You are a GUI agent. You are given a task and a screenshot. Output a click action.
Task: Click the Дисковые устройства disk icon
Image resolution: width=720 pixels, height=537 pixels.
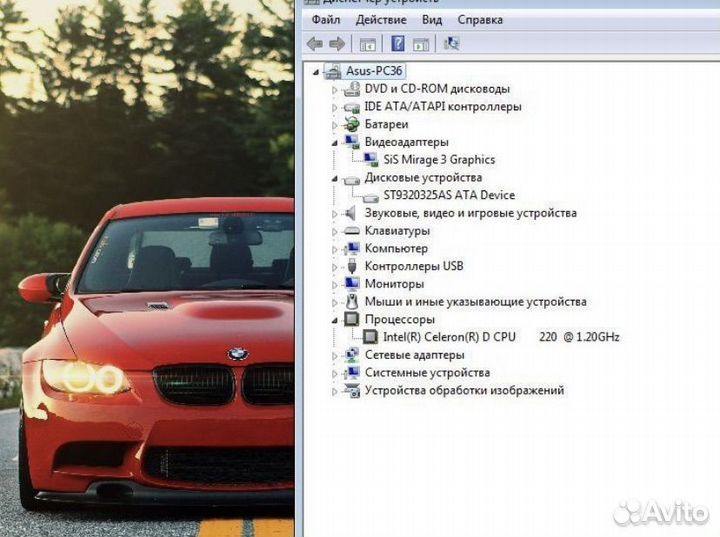coord(352,179)
